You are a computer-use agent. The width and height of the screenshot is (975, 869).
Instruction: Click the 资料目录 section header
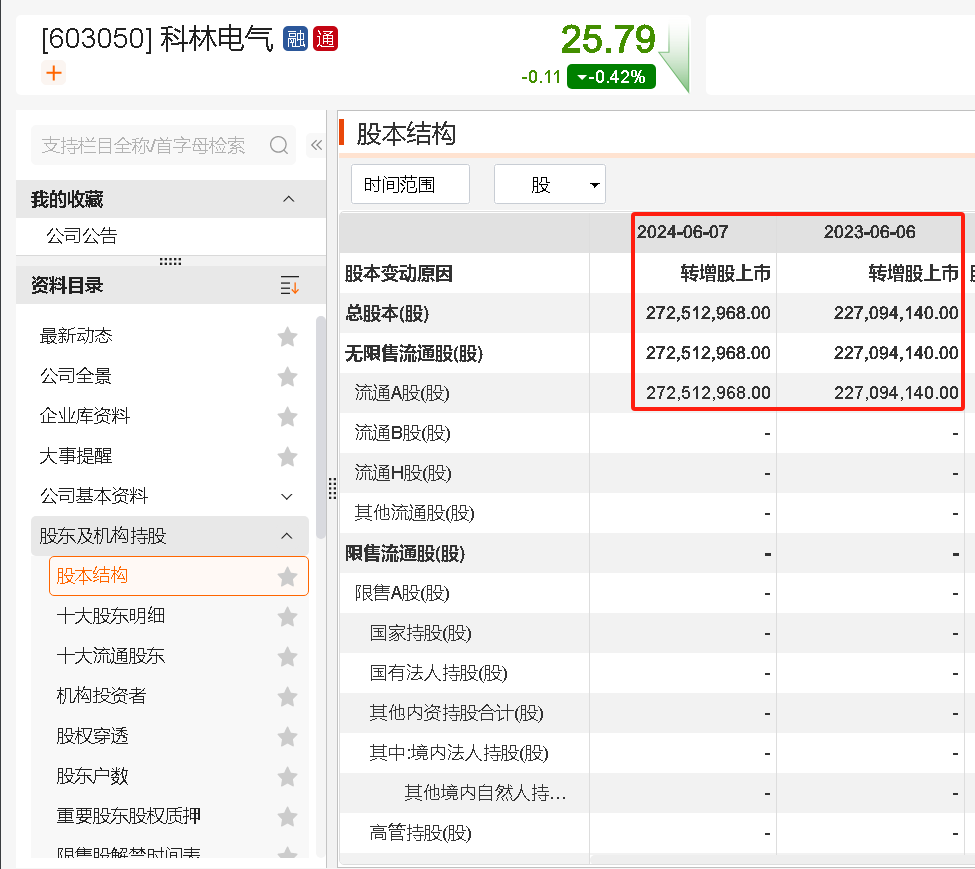pyautogui.click(x=171, y=285)
